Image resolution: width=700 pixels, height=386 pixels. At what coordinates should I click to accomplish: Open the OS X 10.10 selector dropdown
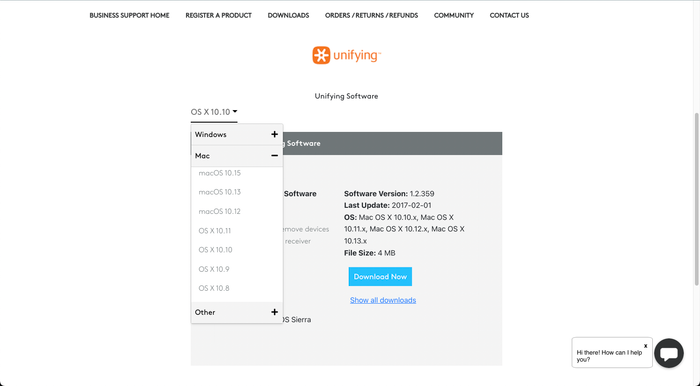tap(214, 112)
